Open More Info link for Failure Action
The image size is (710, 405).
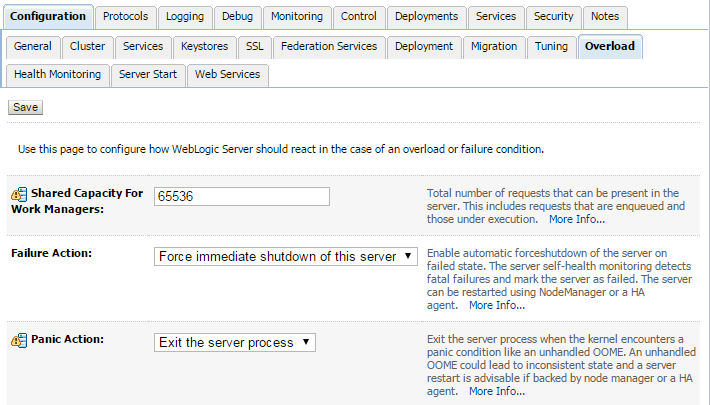[496, 305]
